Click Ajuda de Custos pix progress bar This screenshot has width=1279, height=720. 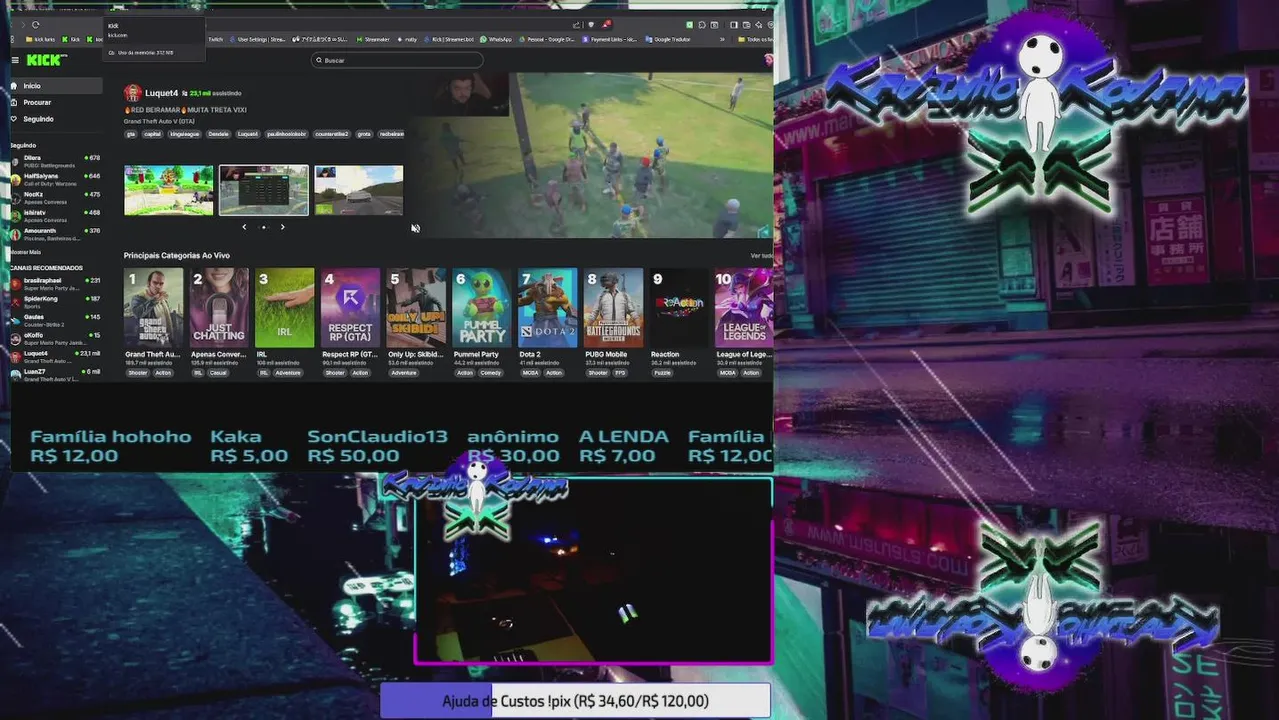[575, 701]
